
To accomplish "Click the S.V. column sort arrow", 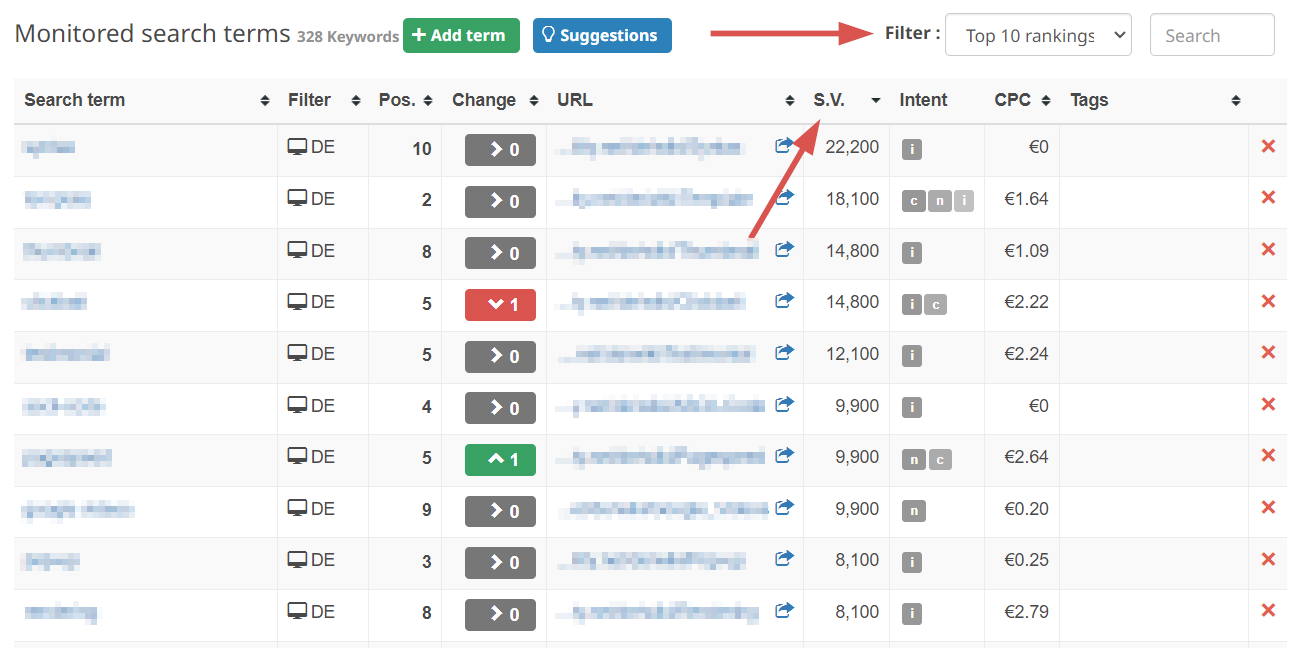I will click(x=875, y=100).
